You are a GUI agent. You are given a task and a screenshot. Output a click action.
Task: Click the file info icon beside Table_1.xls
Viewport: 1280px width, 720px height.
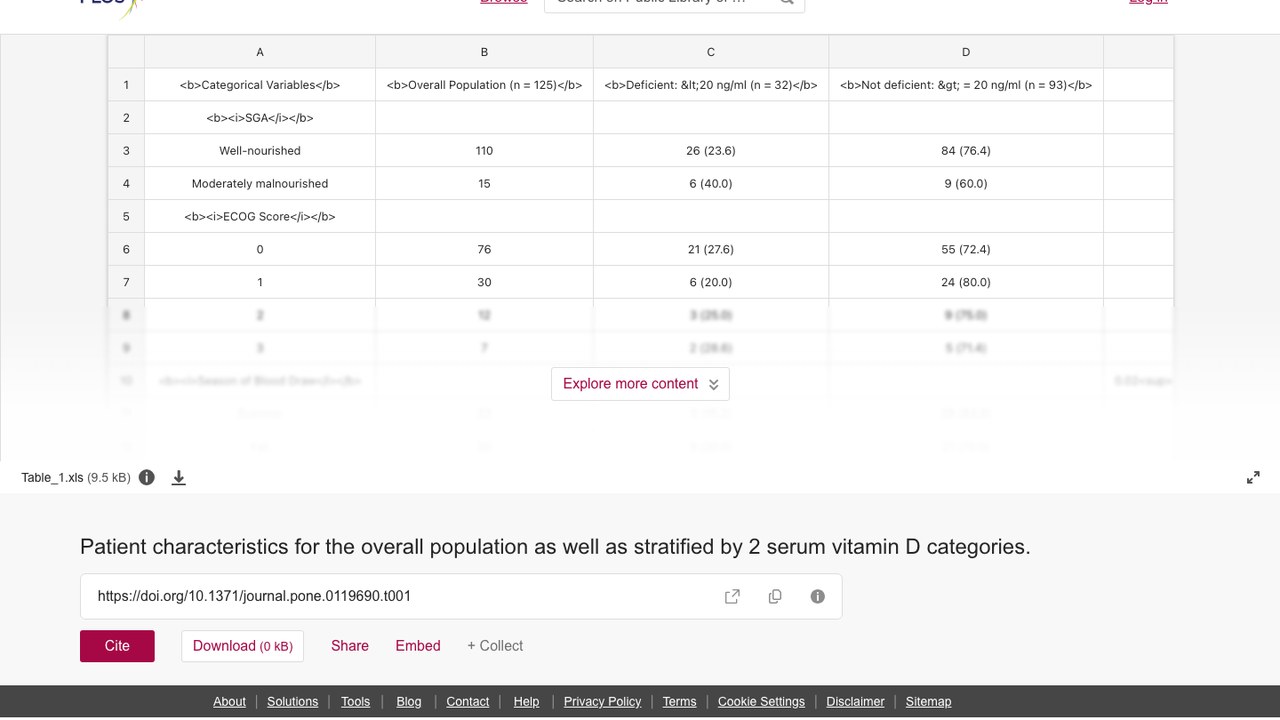147,478
